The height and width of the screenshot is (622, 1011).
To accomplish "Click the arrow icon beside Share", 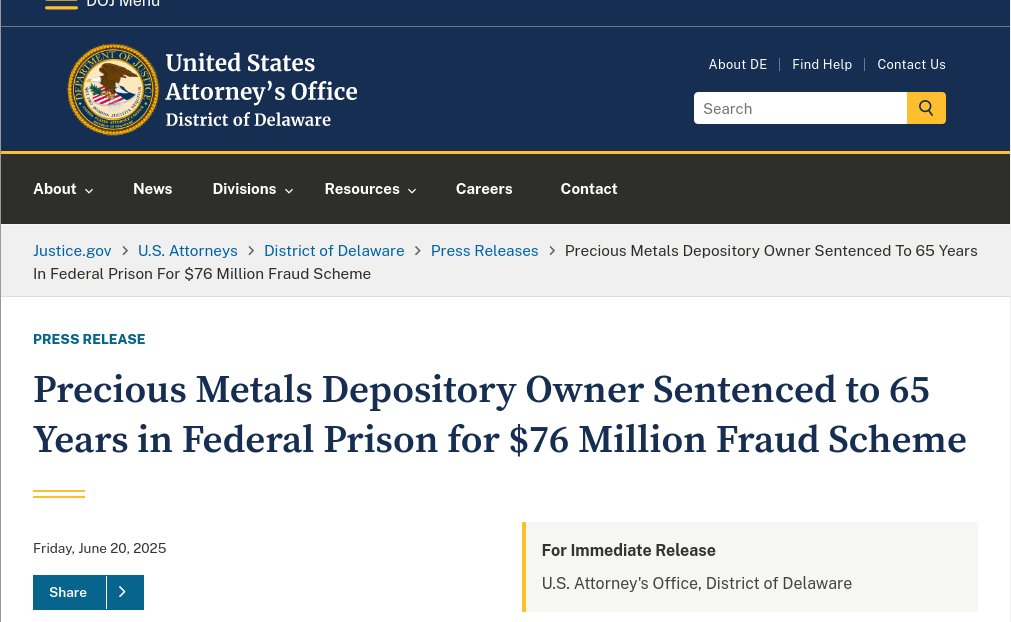I will (124, 592).
